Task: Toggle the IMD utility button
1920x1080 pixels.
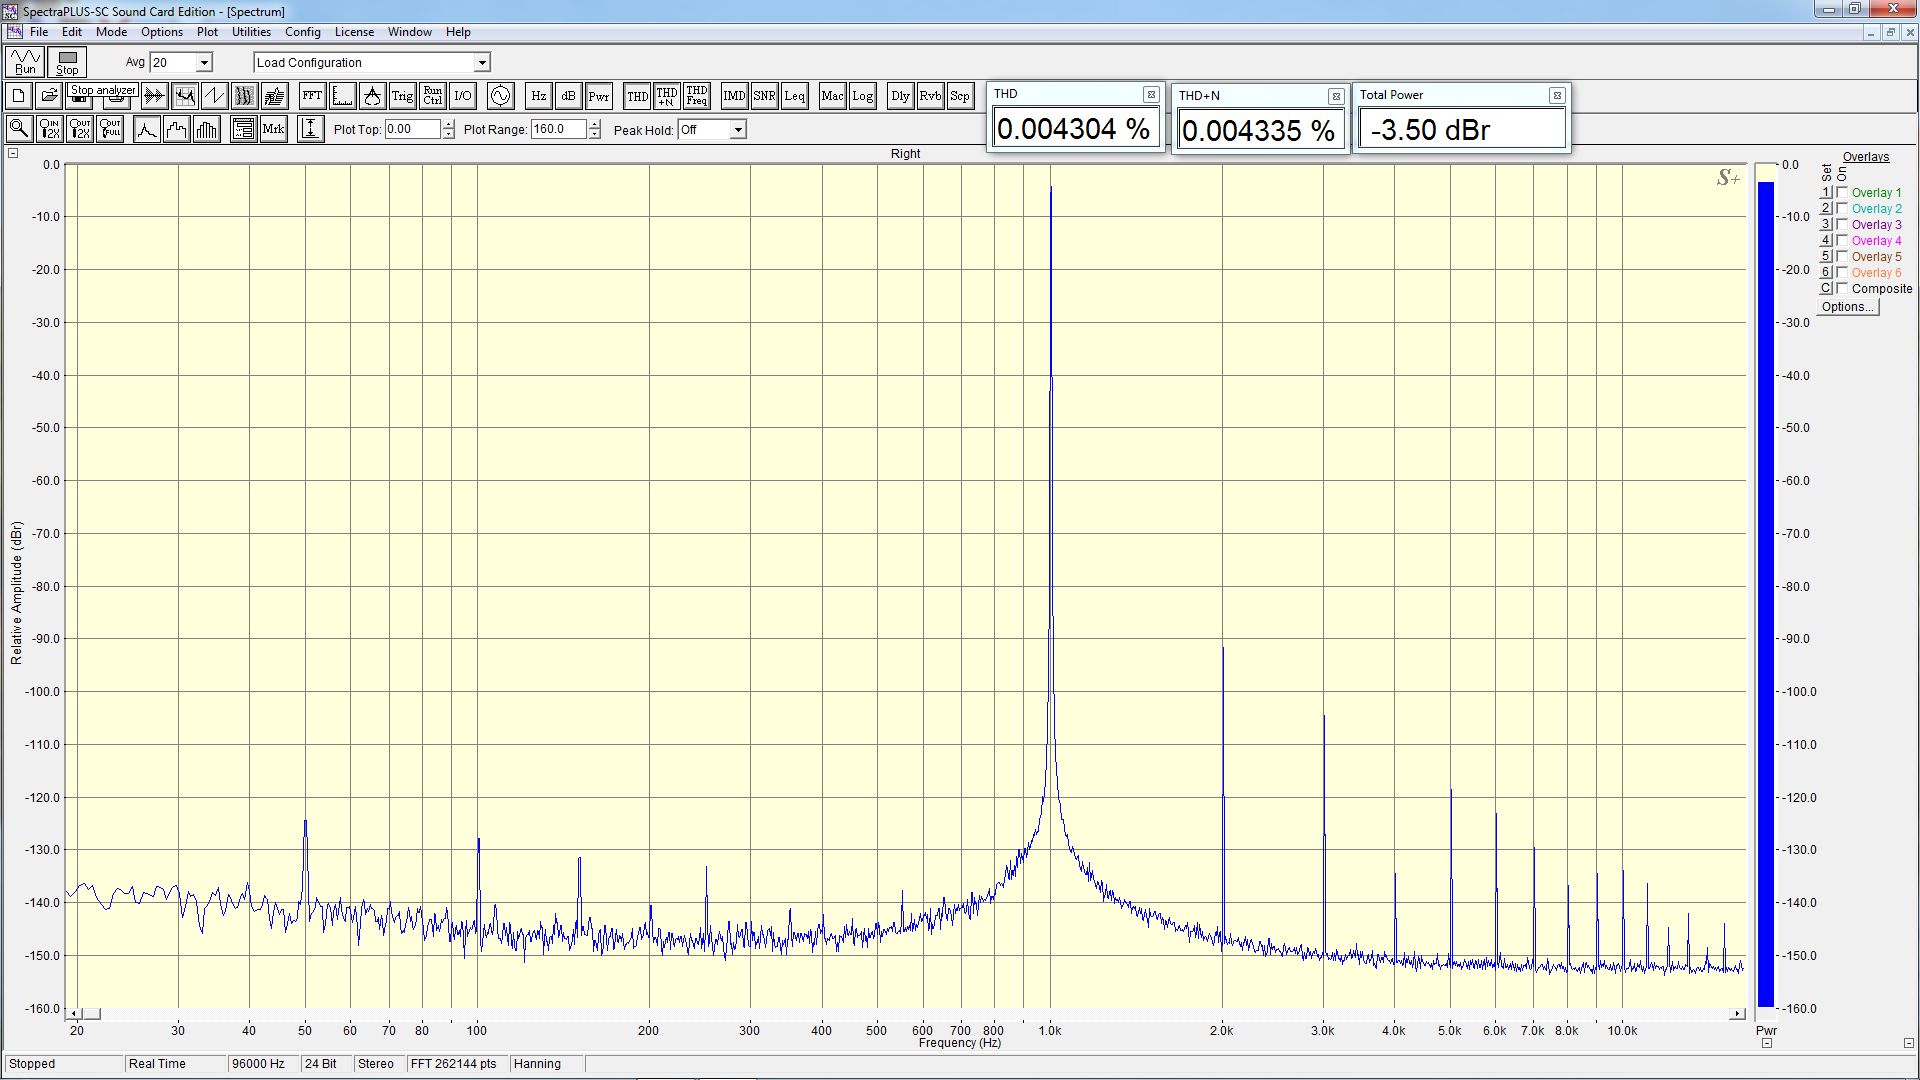Action: [734, 96]
